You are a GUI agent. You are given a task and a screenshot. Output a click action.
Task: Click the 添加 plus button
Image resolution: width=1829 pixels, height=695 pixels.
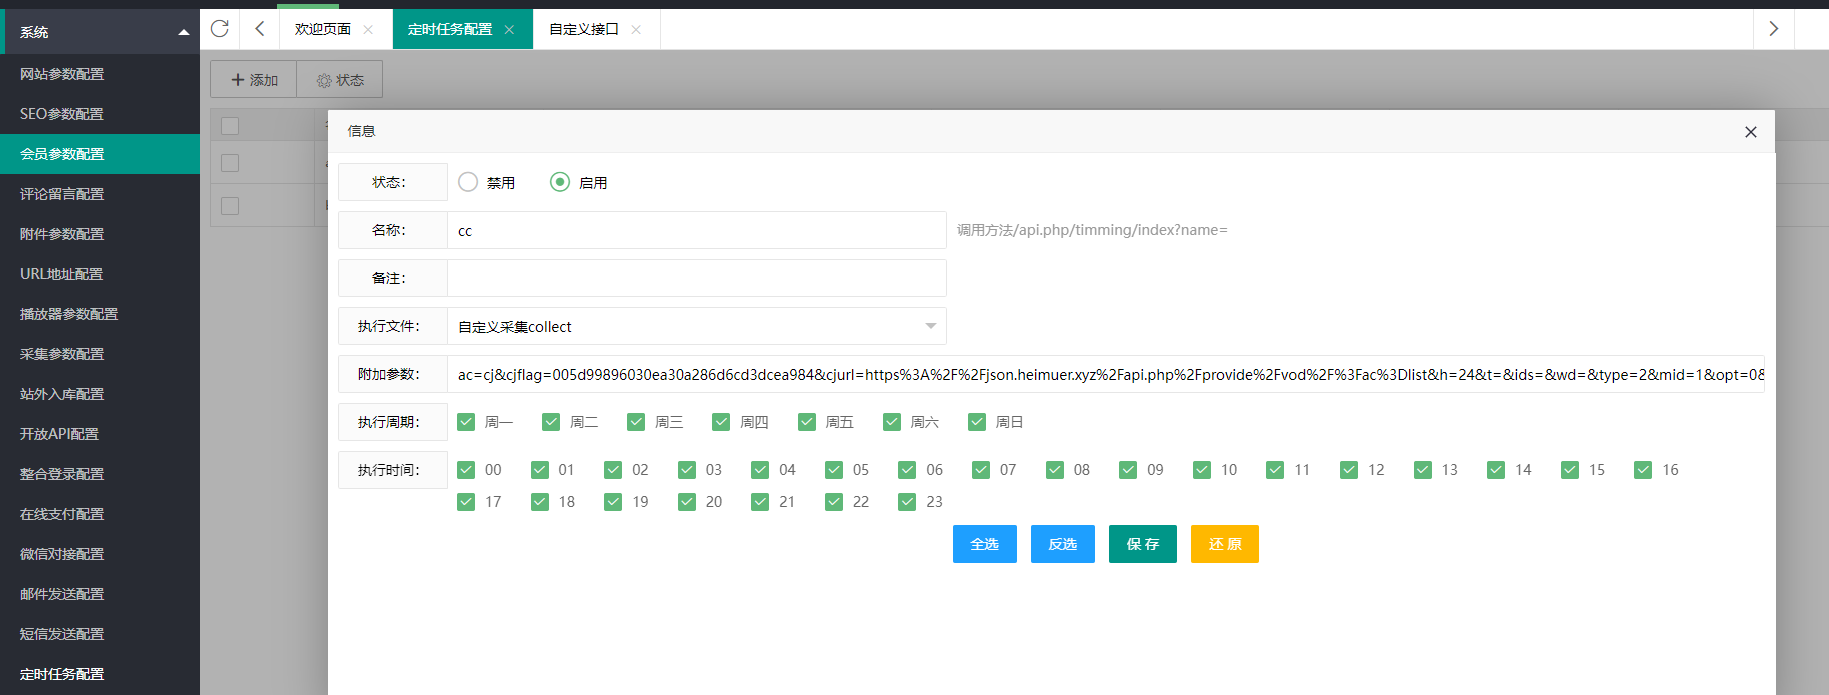(x=254, y=80)
